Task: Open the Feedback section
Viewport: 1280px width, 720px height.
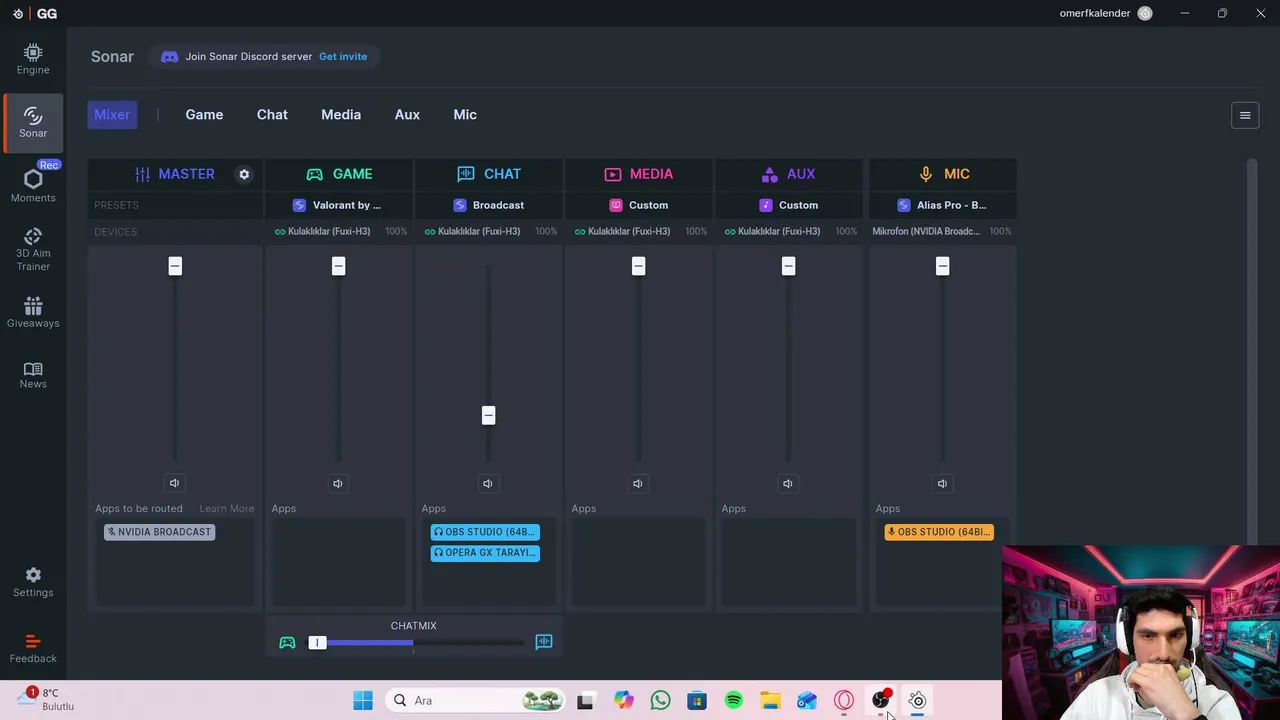Action: coord(33,648)
